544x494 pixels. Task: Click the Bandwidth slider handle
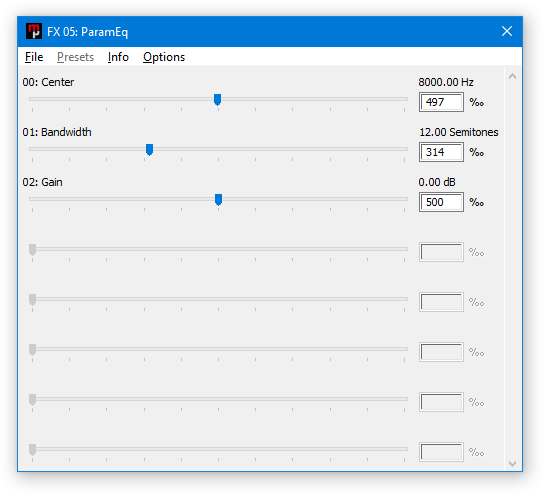coord(150,150)
